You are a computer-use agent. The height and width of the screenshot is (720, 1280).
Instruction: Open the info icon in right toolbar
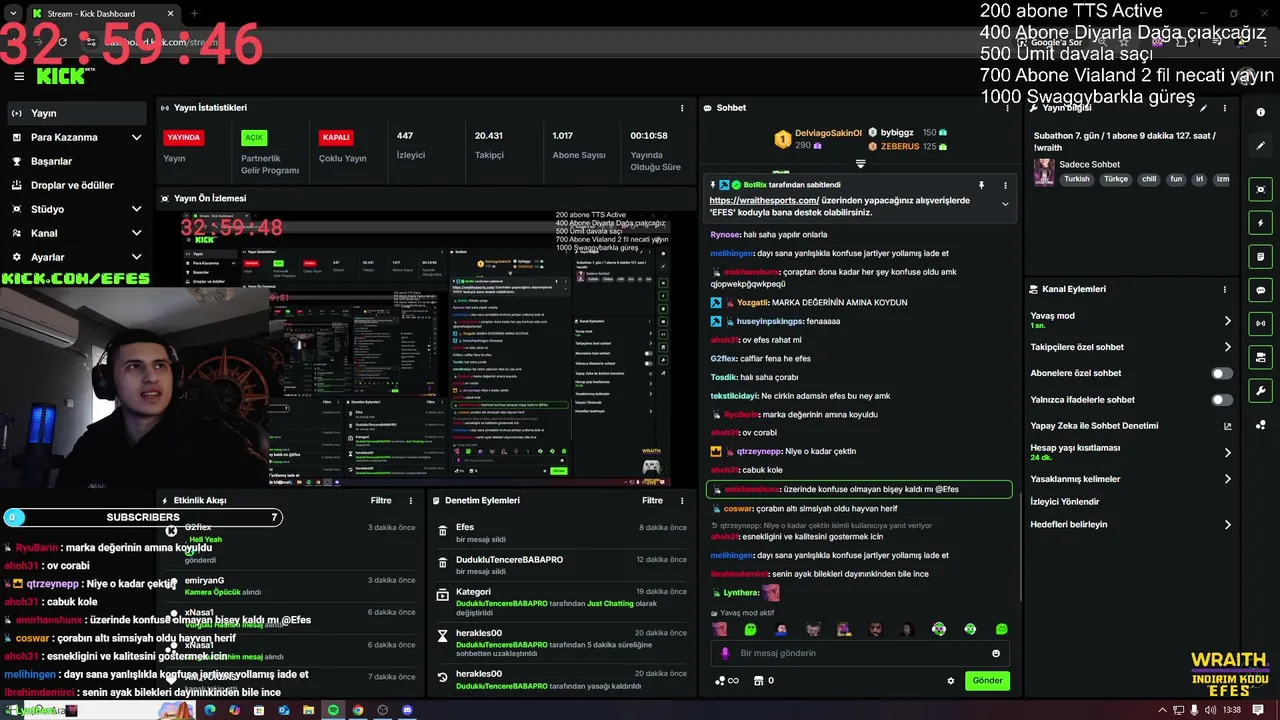tap(1260, 112)
